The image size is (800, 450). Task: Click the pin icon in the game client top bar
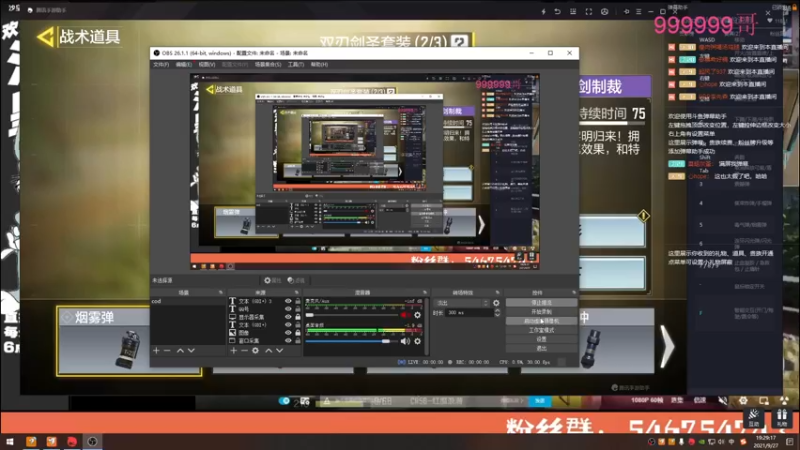pyautogui.click(x=626, y=12)
